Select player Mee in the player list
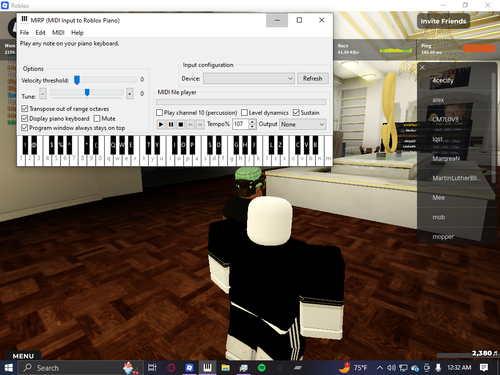This screenshot has width=500, height=375. click(439, 198)
